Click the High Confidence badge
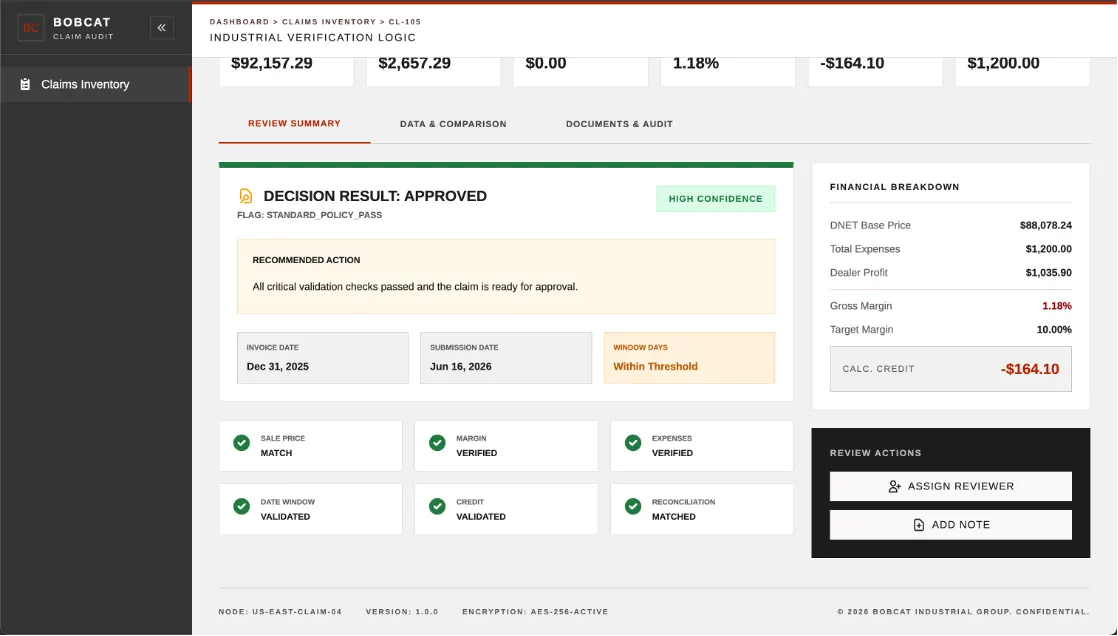 pos(715,199)
